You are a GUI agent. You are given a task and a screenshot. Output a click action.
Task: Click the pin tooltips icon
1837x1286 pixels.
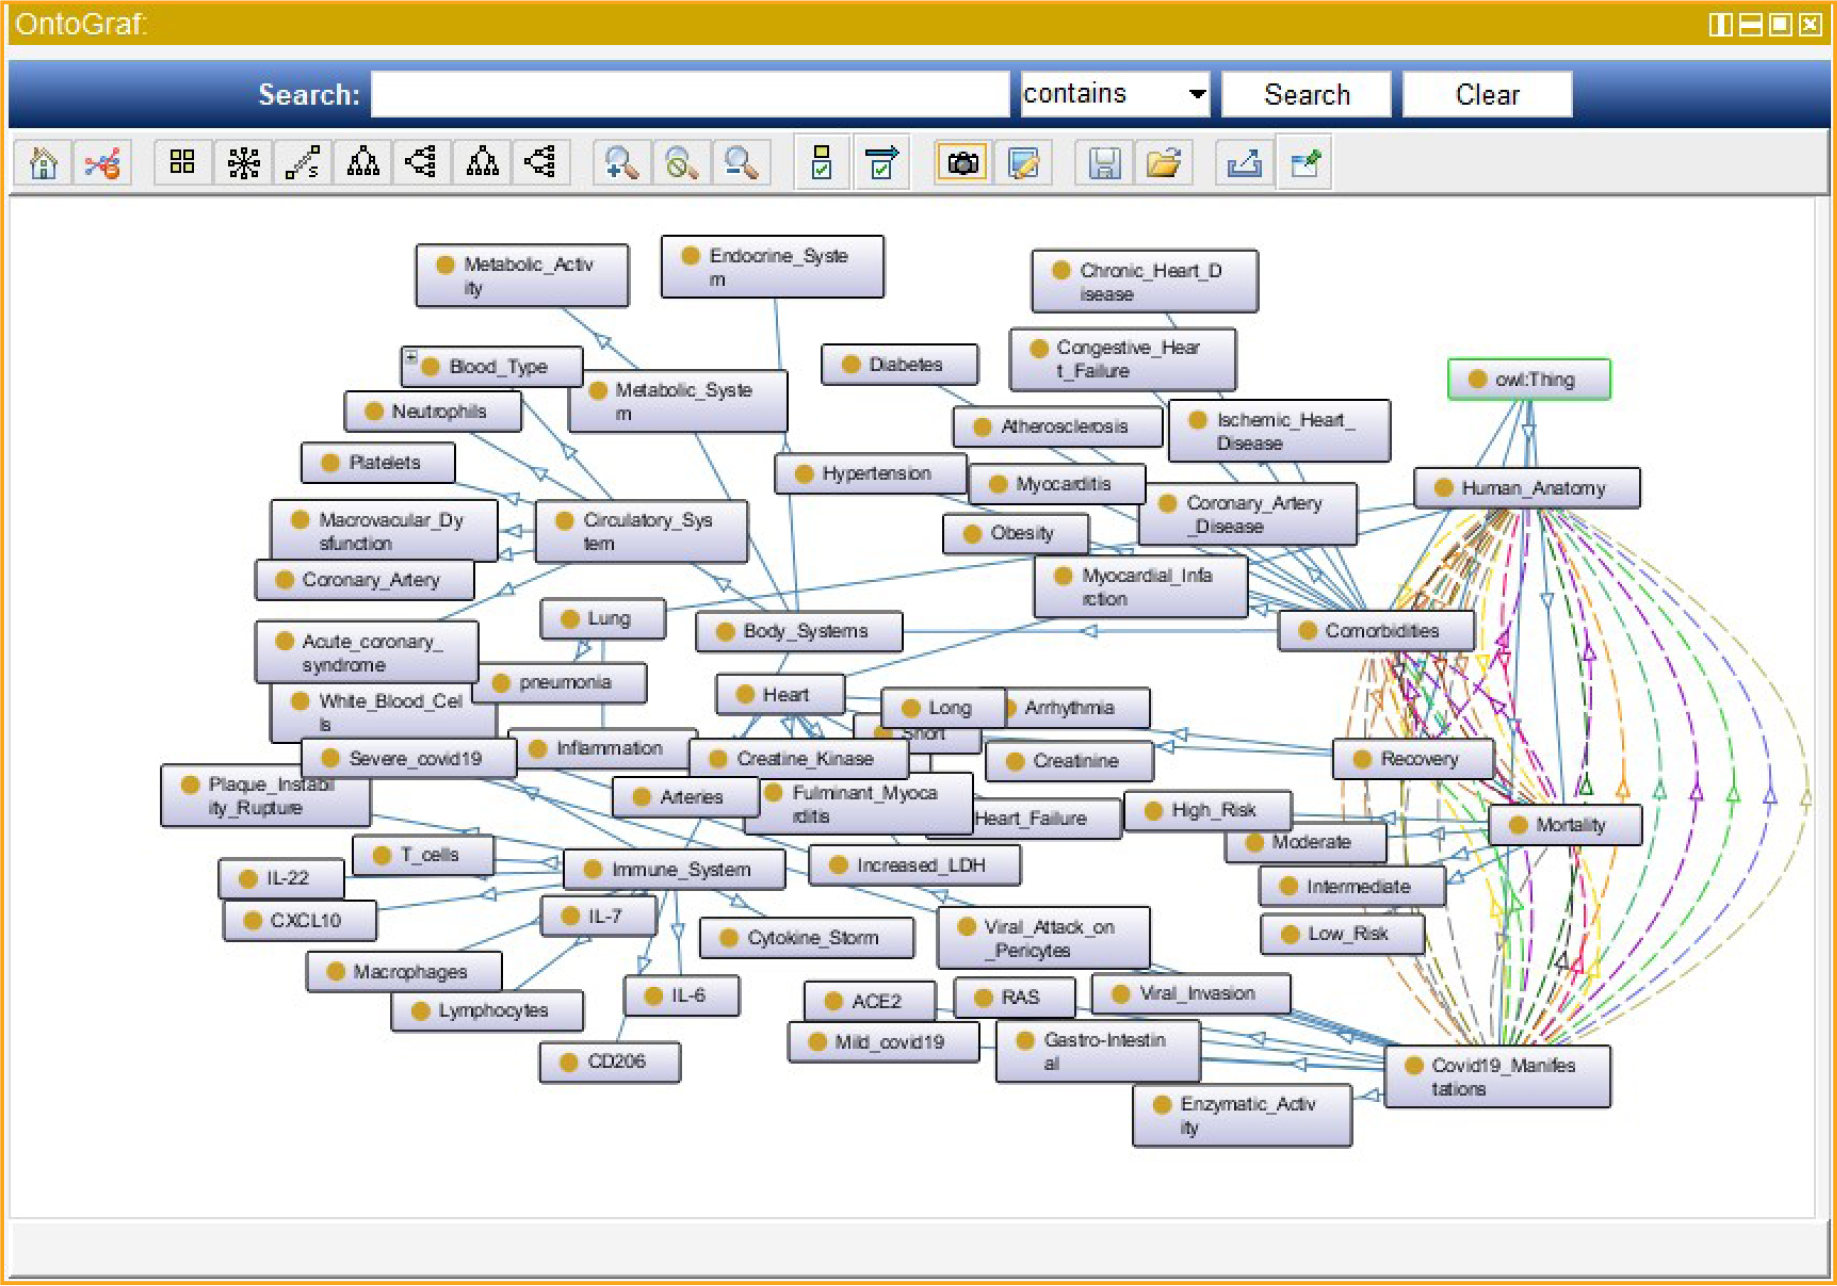[x=1305, y=163]
